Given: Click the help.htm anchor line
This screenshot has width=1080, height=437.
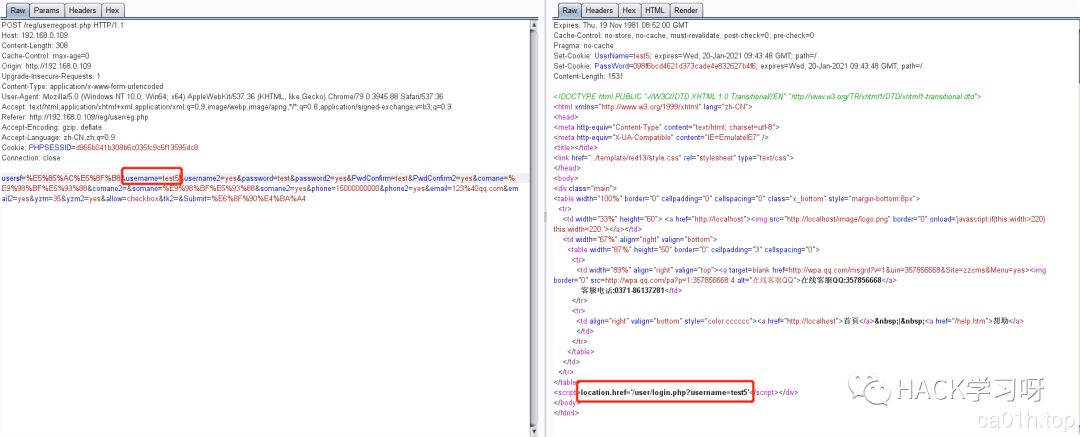Looking at the screenshot, I should [801, 321].
